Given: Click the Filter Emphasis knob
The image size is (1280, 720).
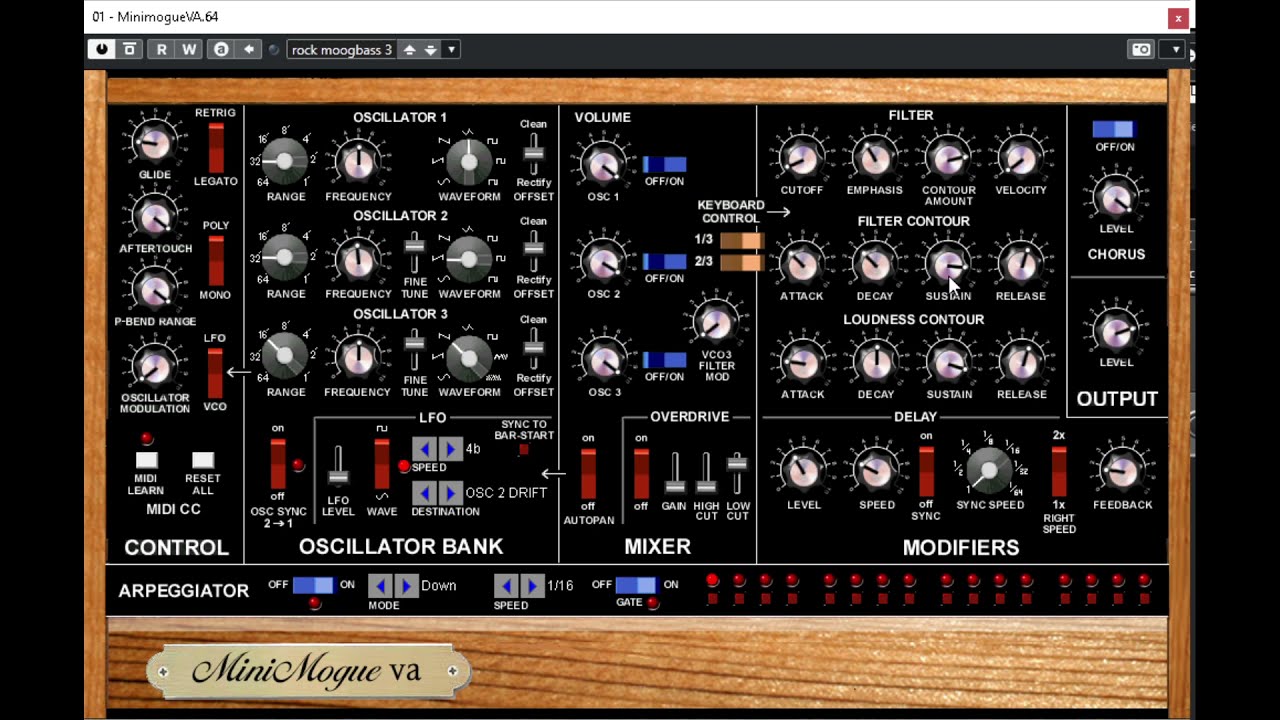Looking at the screenshot, I should click(874, 159).
